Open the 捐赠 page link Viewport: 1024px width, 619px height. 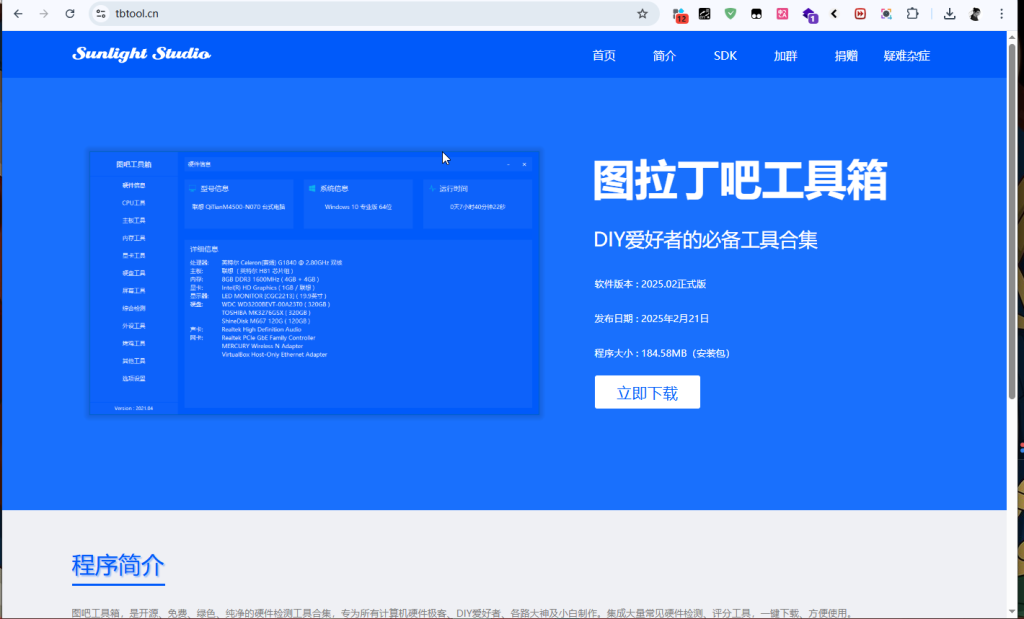(x=845, y=56)
